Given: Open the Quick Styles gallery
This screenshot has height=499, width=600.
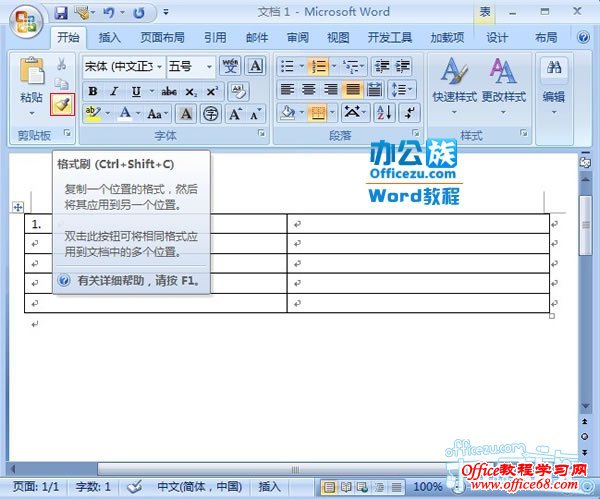Looking at the screenshot, I should click(x=454, y=85).
